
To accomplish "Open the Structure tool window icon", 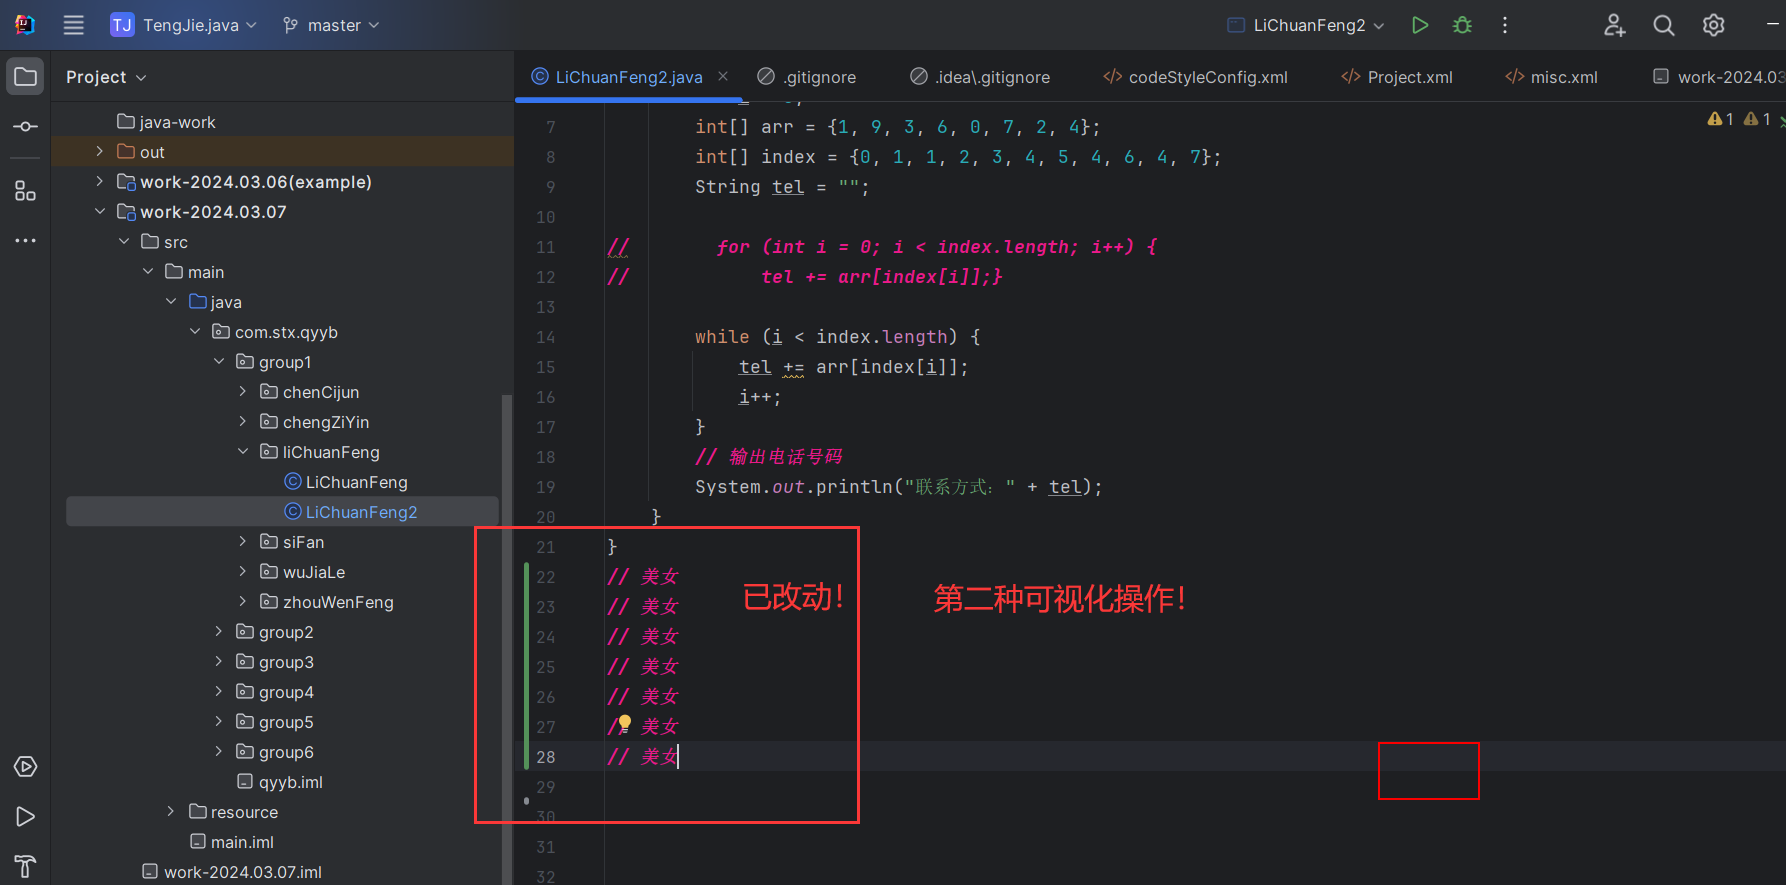I will [x=26, y=191].
